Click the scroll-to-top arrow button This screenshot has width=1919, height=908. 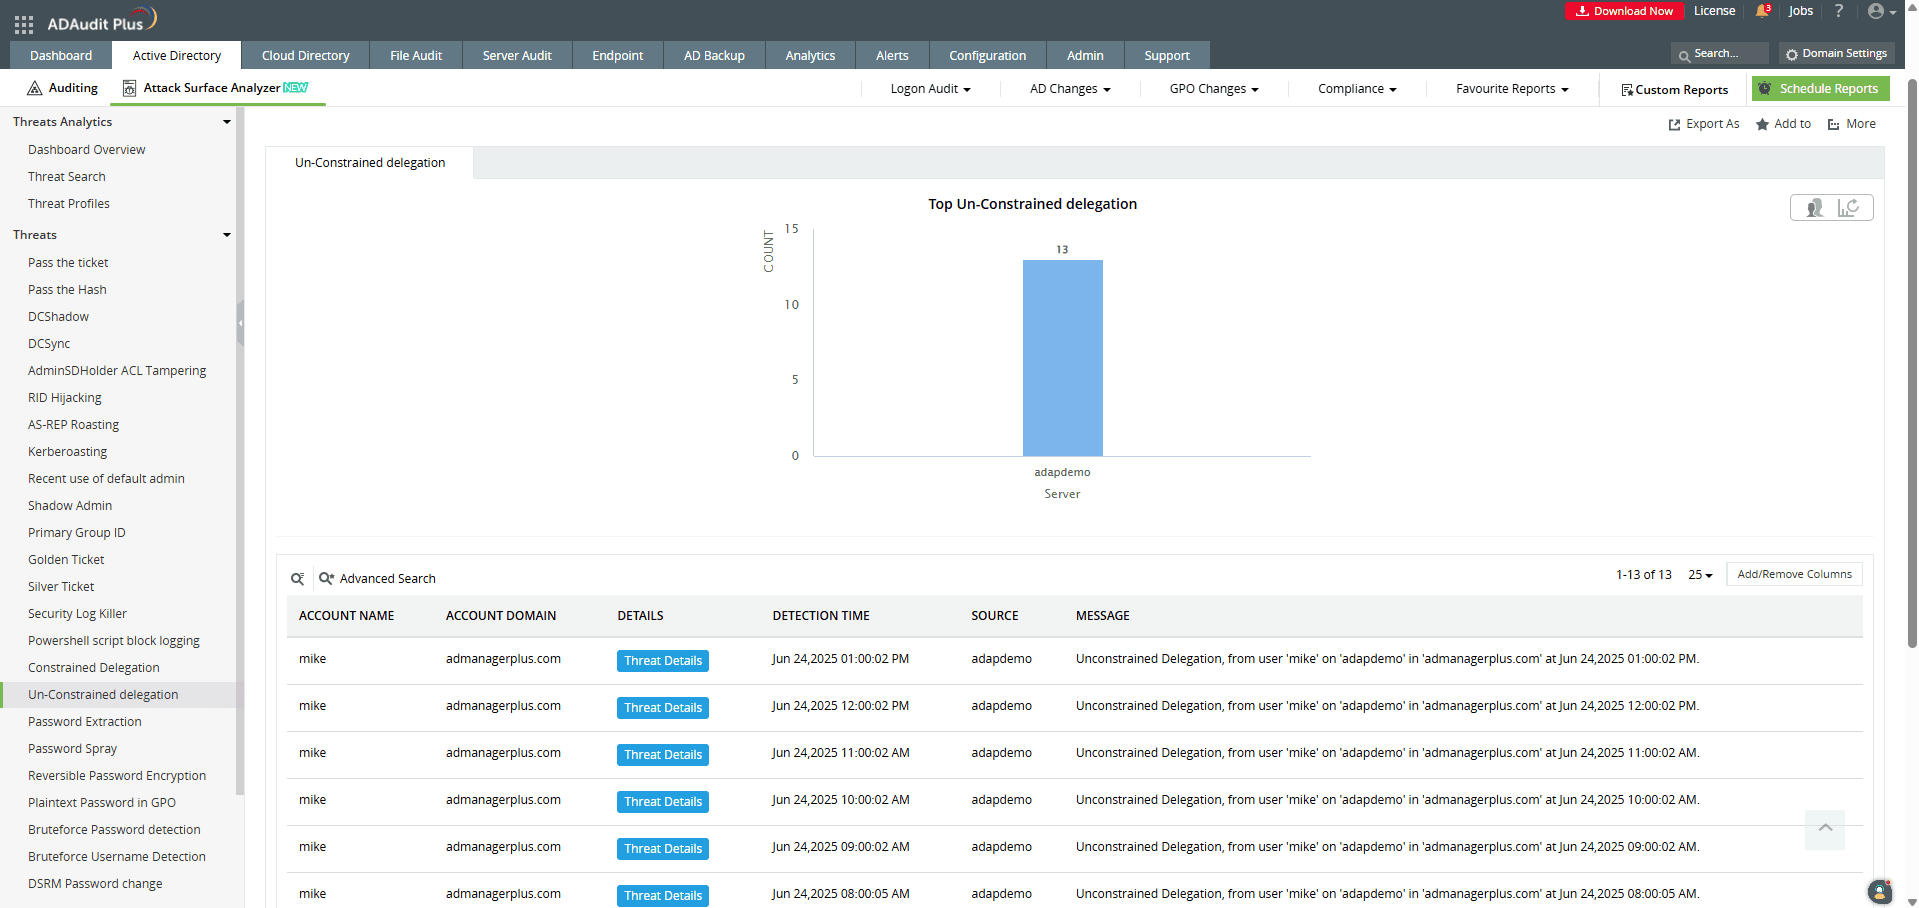pos(1825,829)
